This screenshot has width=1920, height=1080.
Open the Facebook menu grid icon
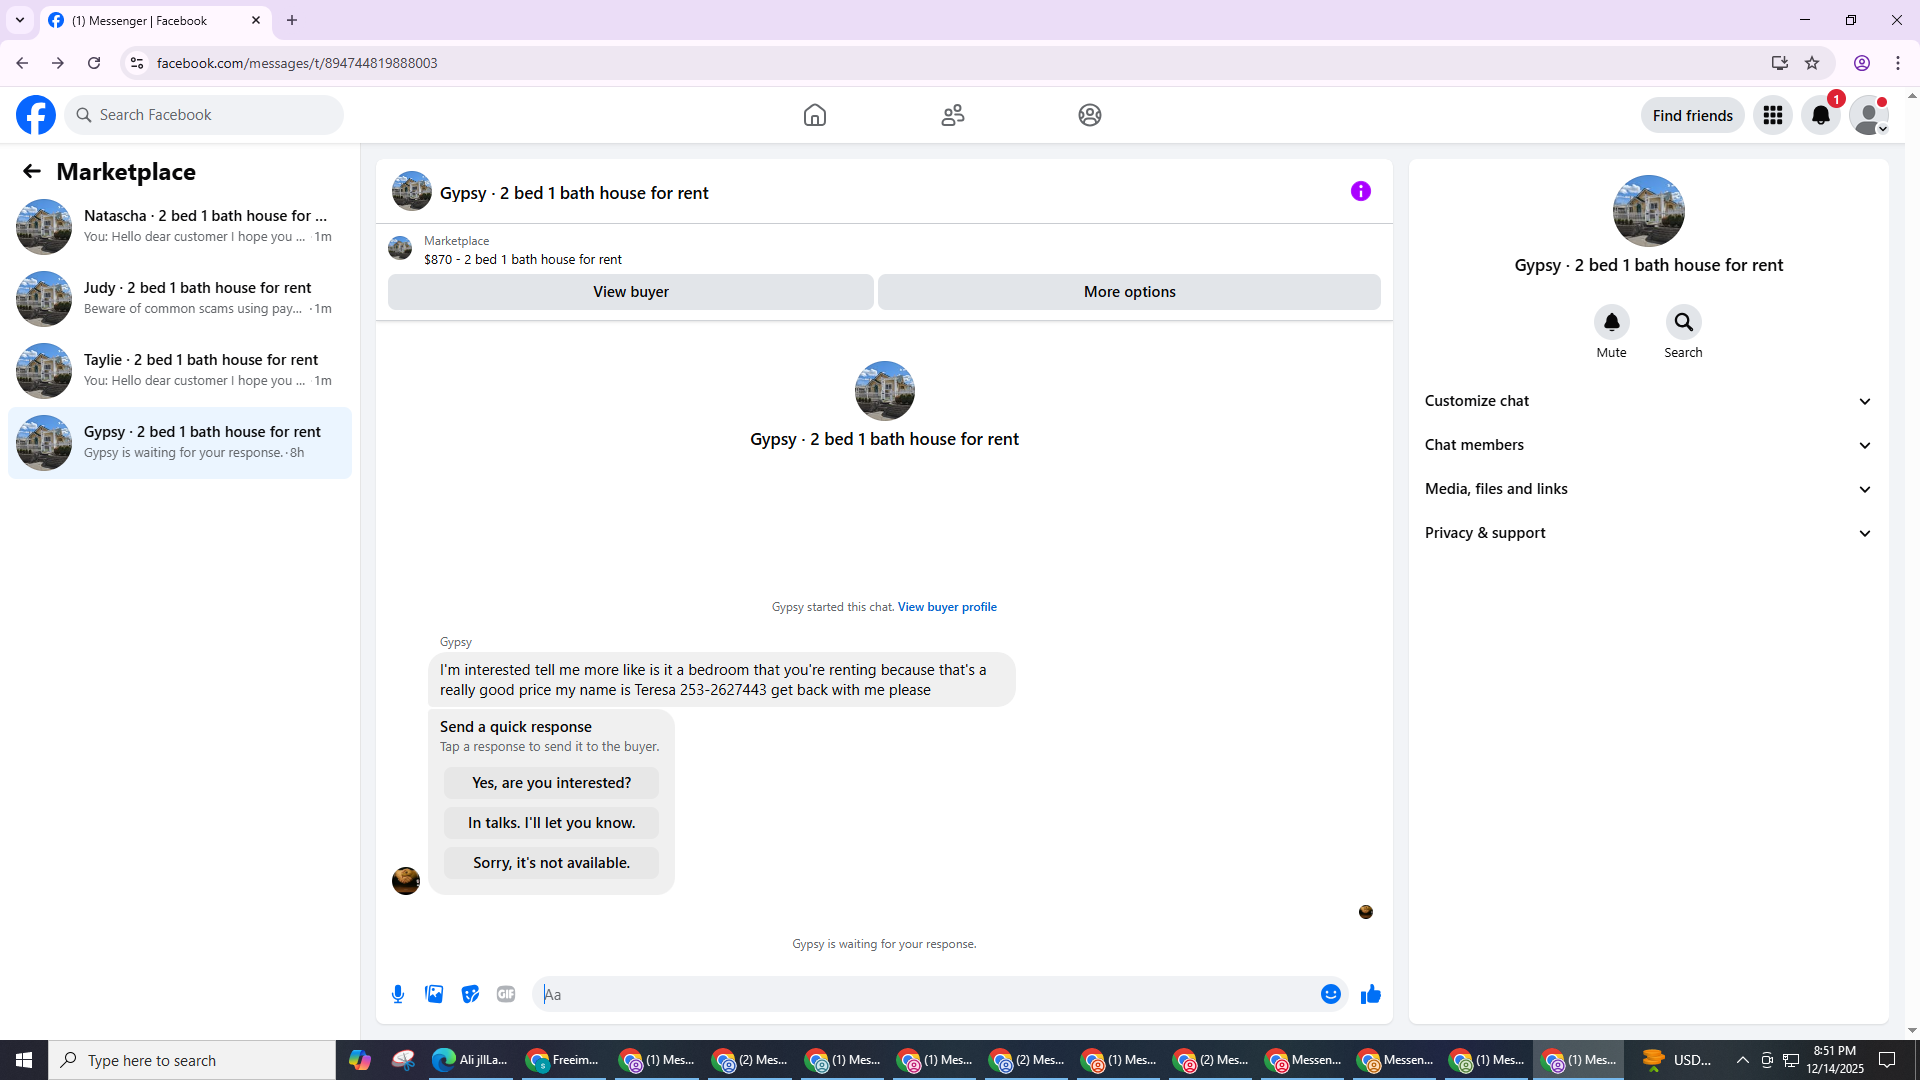point(1772,116)
